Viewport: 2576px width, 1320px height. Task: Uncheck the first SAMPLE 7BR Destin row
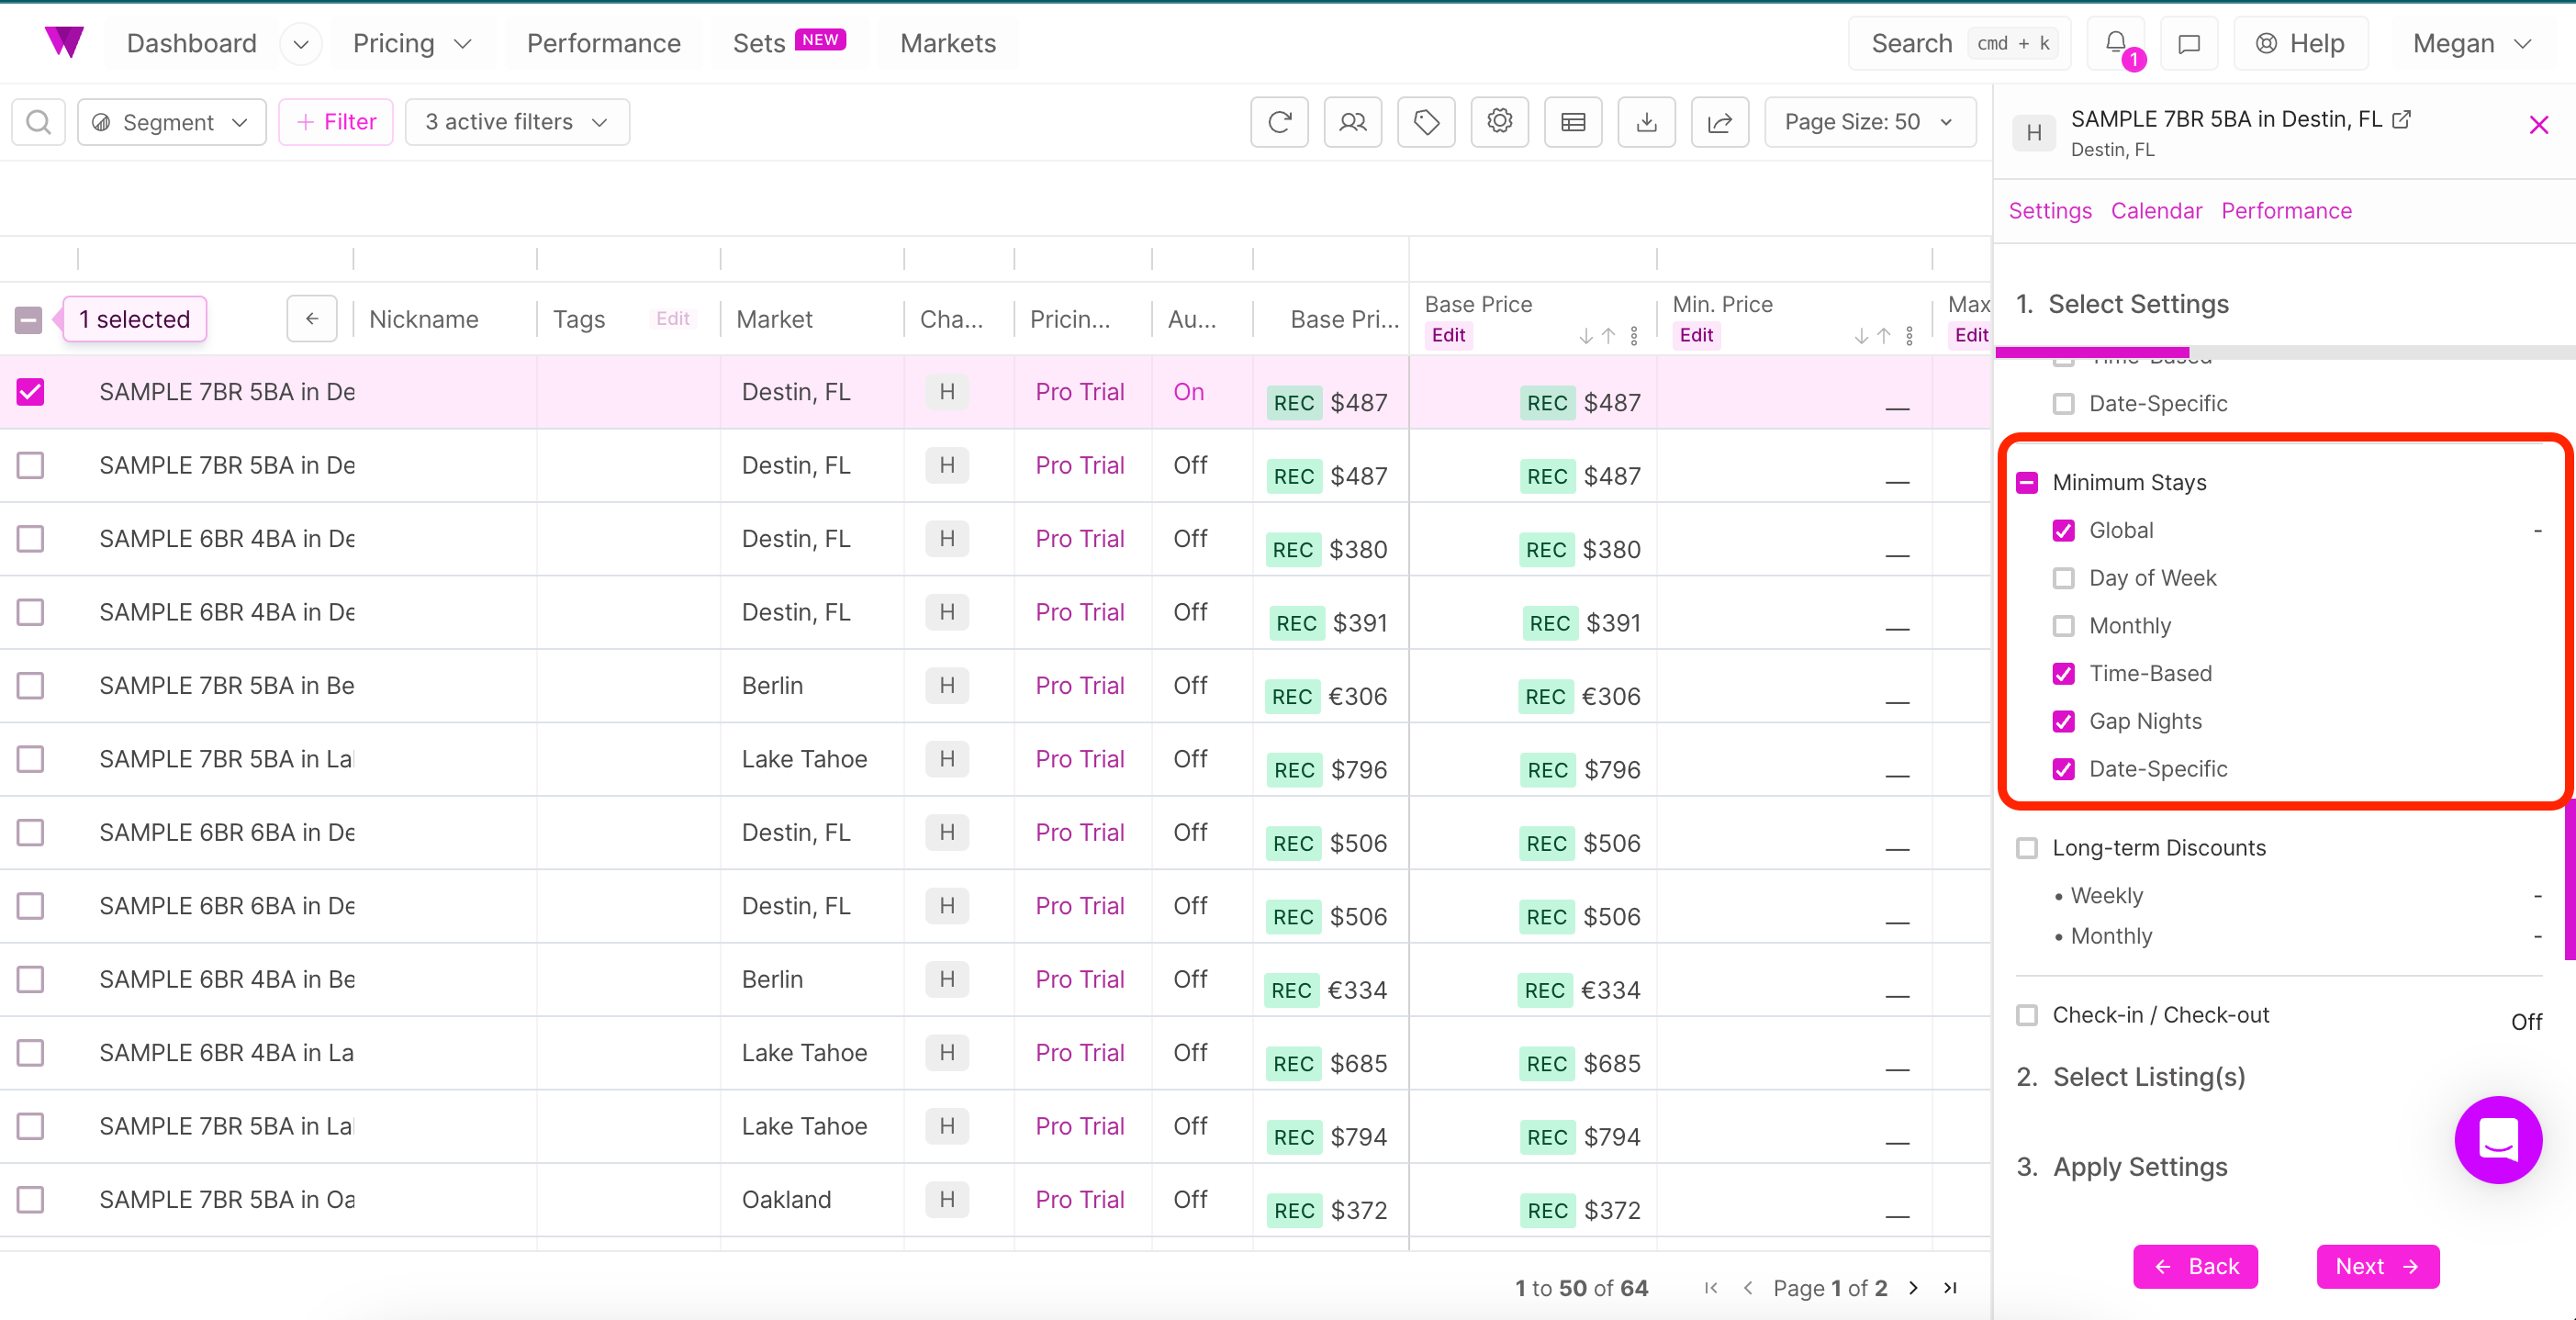click(30, 392)
